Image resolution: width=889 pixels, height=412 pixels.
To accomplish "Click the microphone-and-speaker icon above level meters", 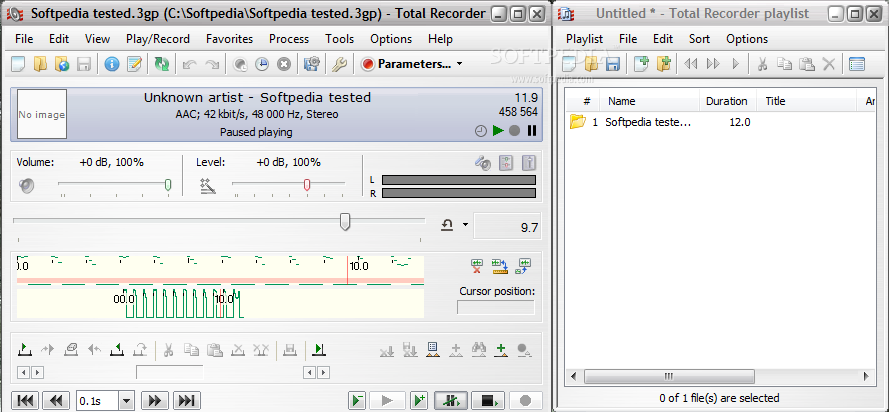I will point(482,163).
